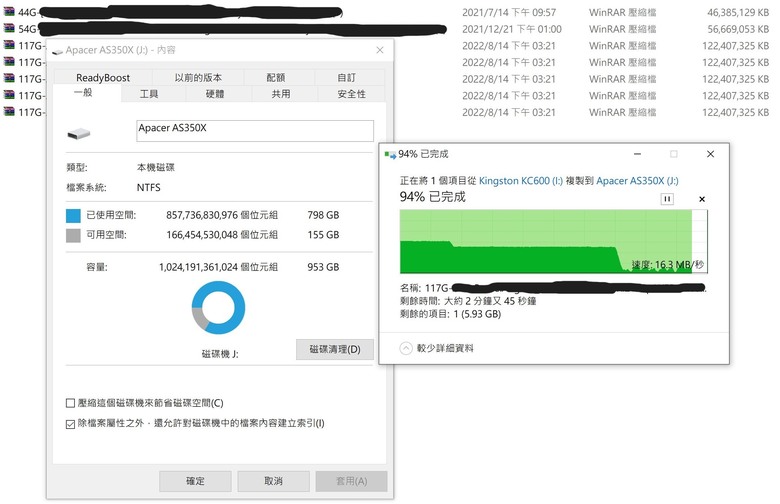The image size is (780, 504).
Task: Pause the file copy operation
Action: [667, 199]
